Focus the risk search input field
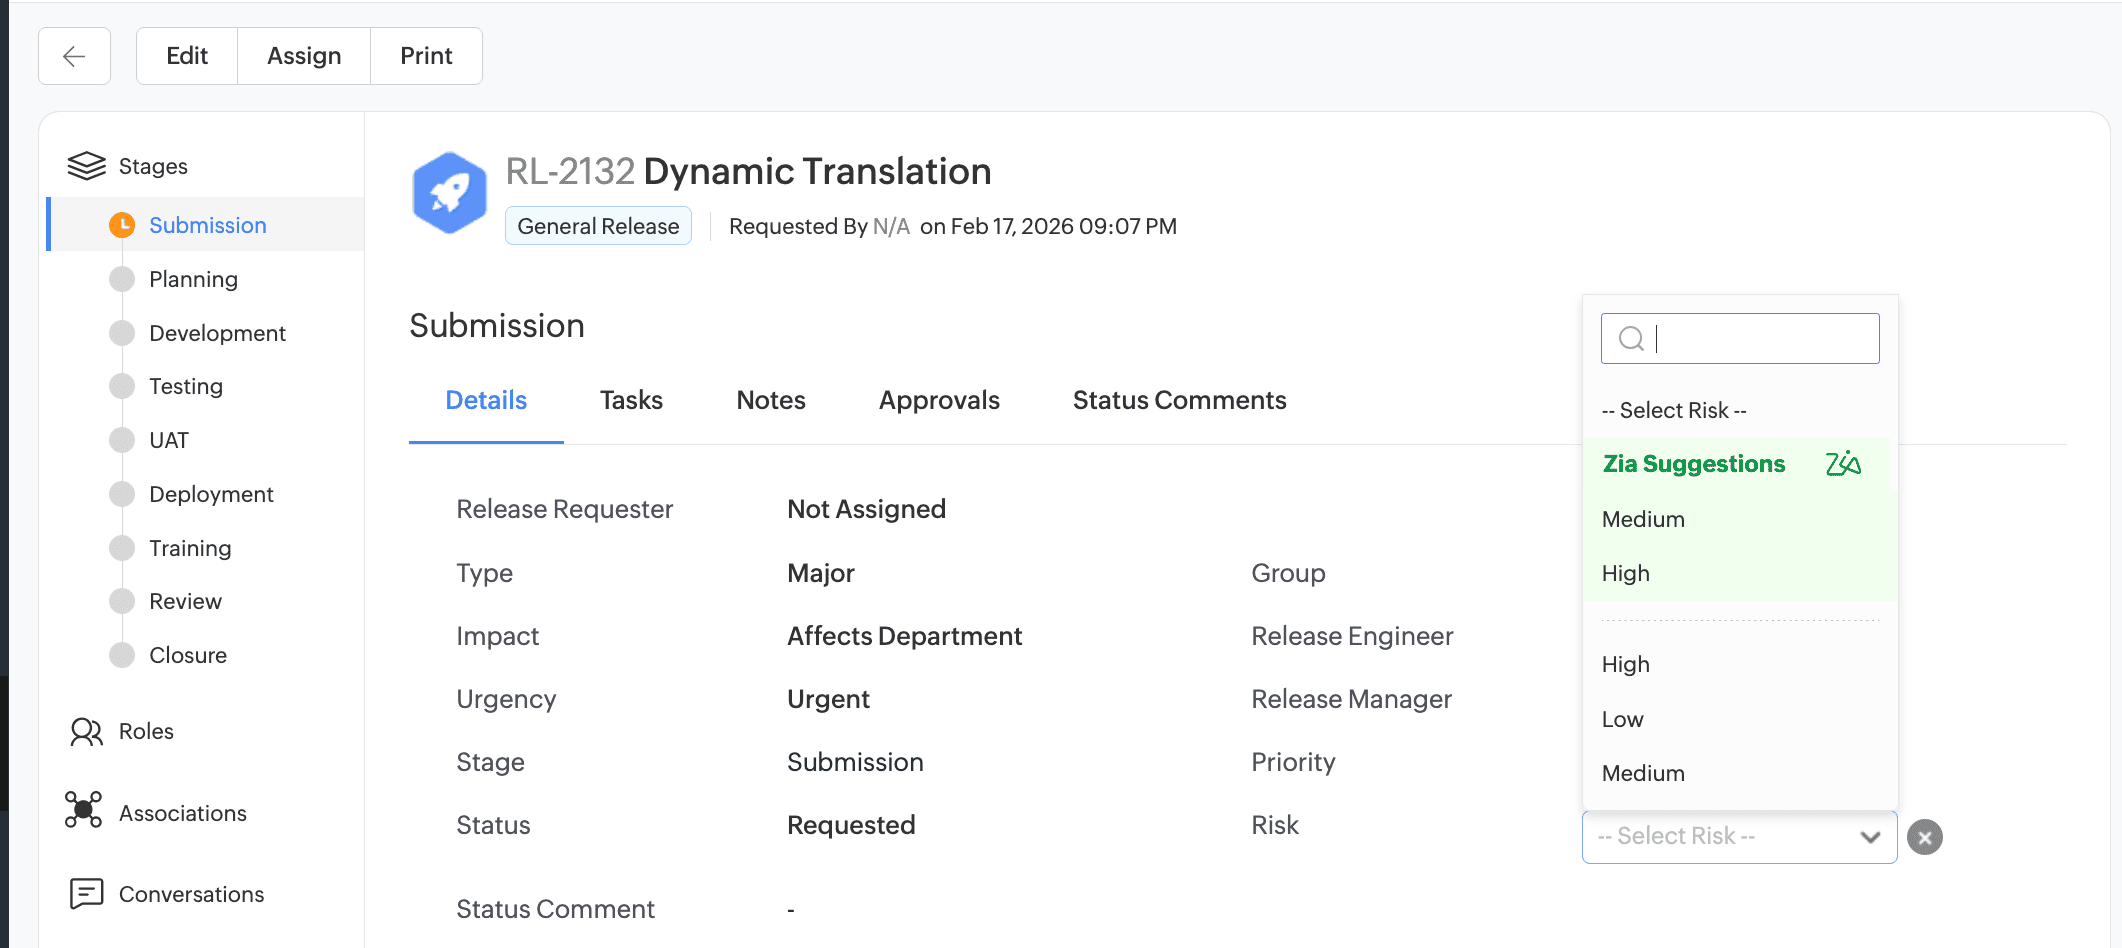The width and height of the screenshot is (2122, 948). click(x=1760, y=339)
